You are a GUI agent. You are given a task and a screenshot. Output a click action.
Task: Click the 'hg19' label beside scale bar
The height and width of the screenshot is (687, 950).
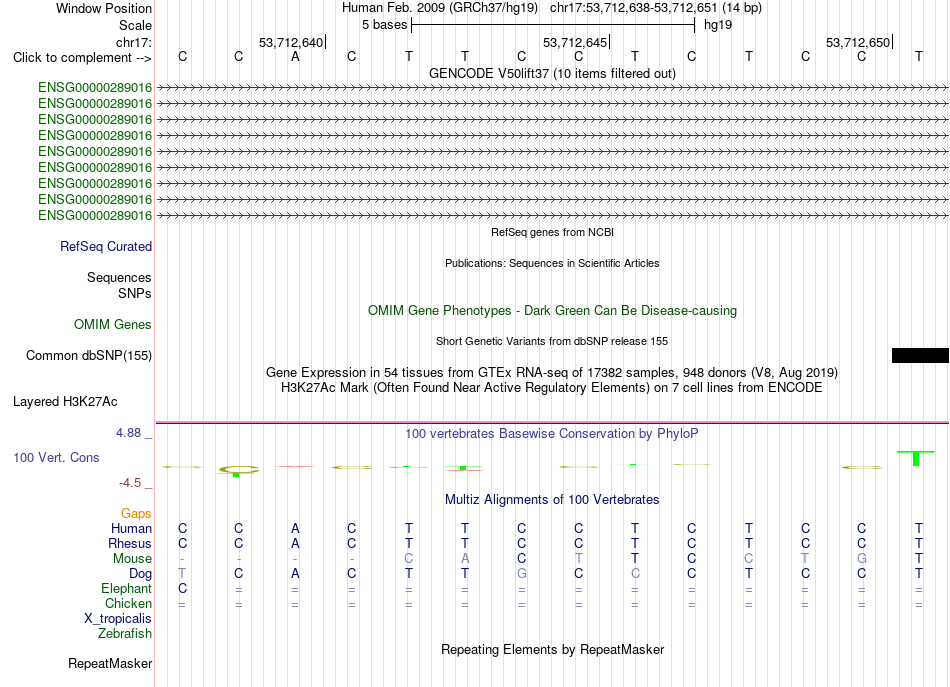[x=718, y=25]
